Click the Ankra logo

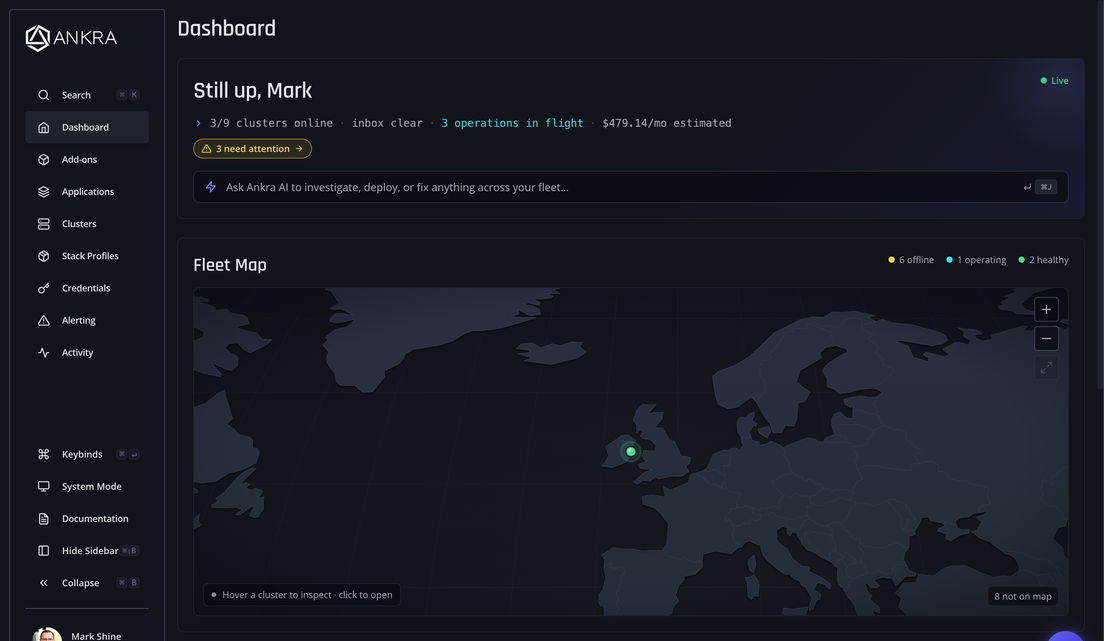coord(71,38)
